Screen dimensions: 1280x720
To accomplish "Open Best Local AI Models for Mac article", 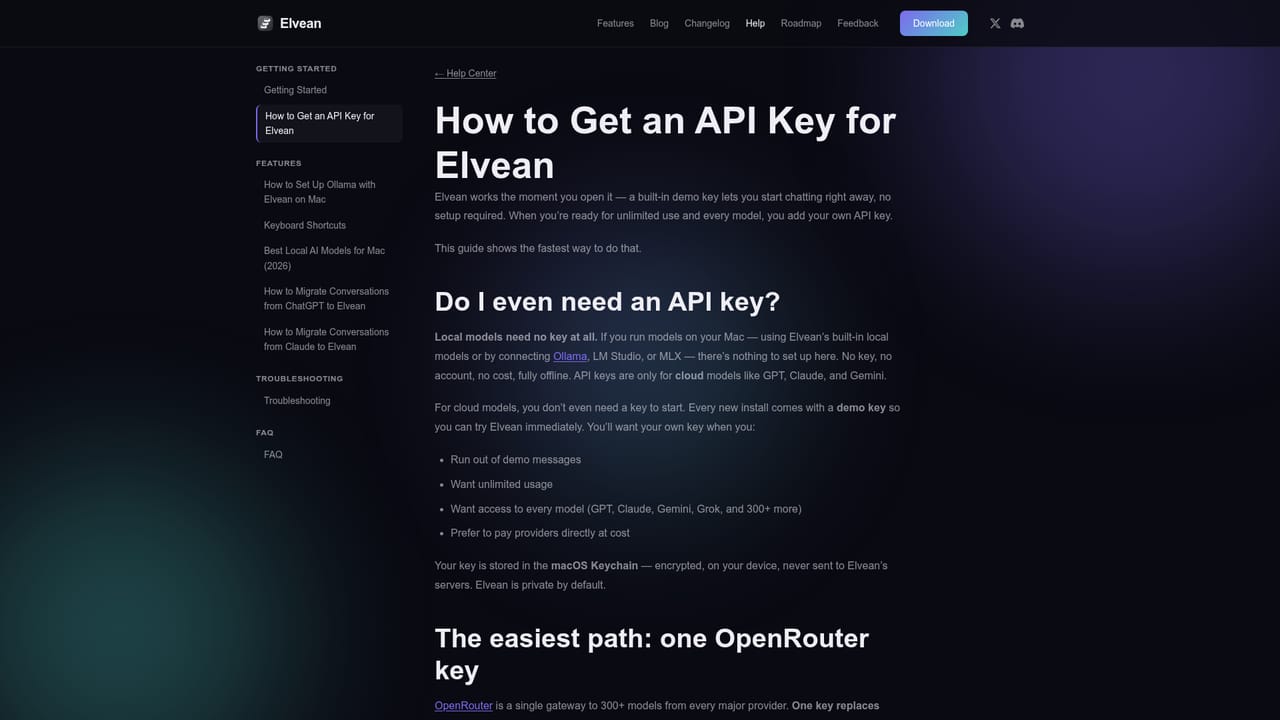I will [329, 258].
